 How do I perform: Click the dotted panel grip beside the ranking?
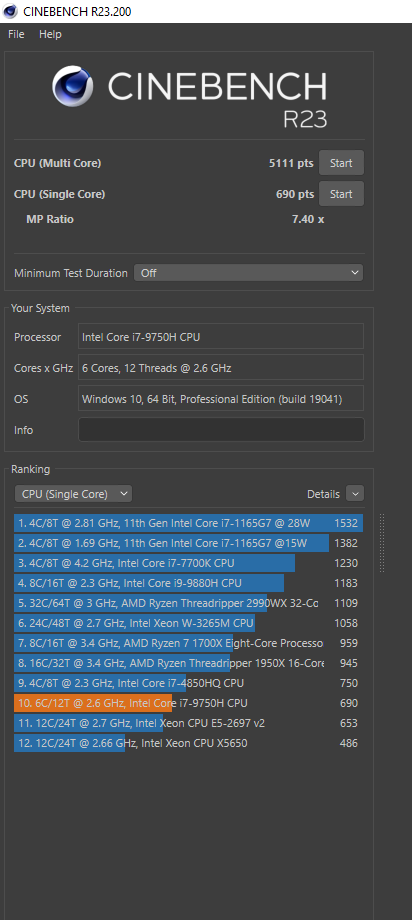382,543
